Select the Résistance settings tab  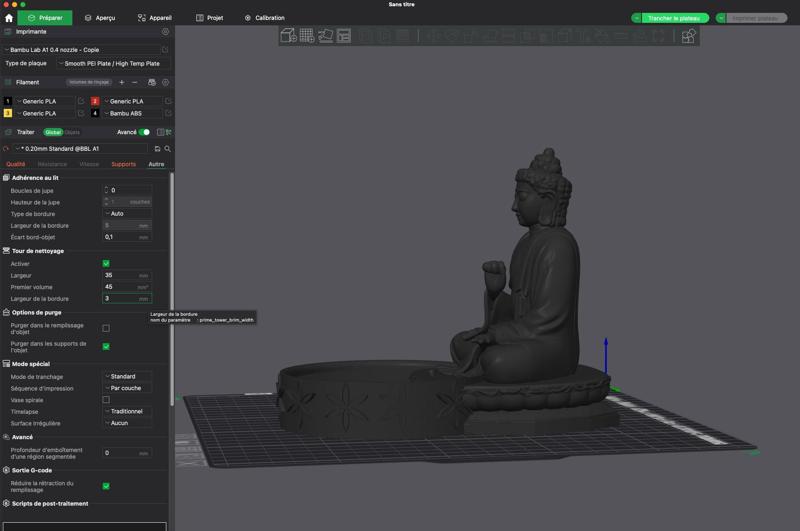[x=52, y=164]
